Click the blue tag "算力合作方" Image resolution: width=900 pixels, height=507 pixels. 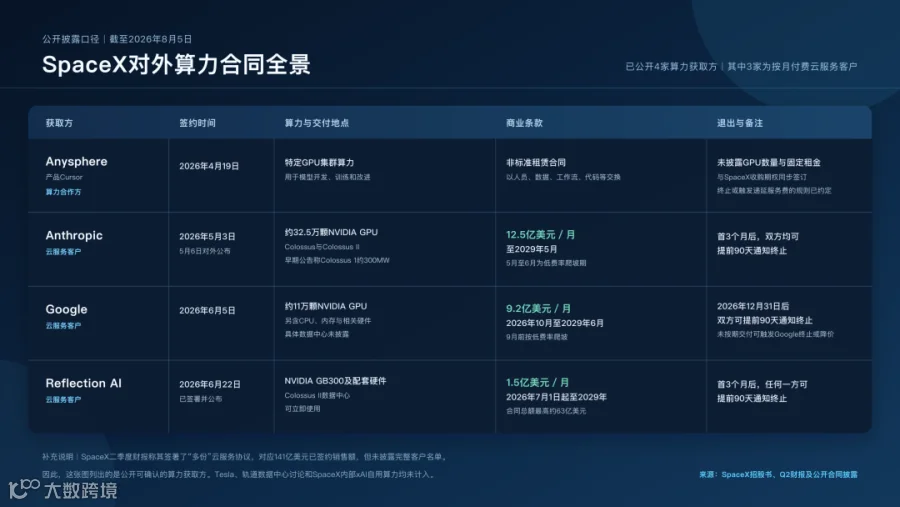[63, 192]
